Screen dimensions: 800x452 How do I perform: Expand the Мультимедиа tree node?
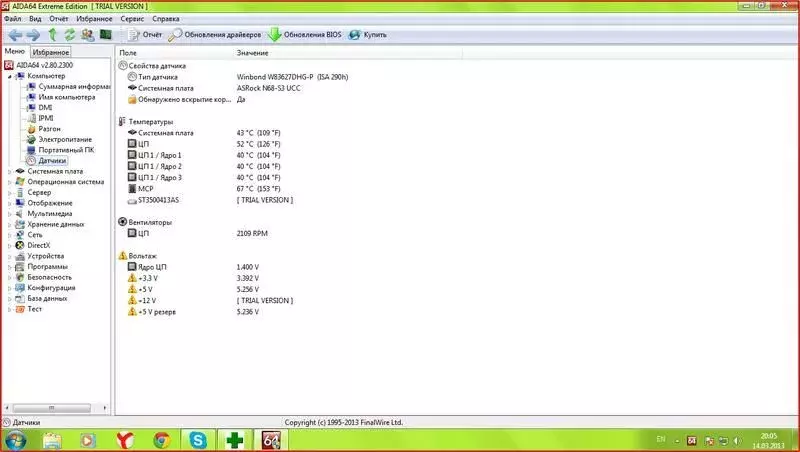[x=10, y=214]
